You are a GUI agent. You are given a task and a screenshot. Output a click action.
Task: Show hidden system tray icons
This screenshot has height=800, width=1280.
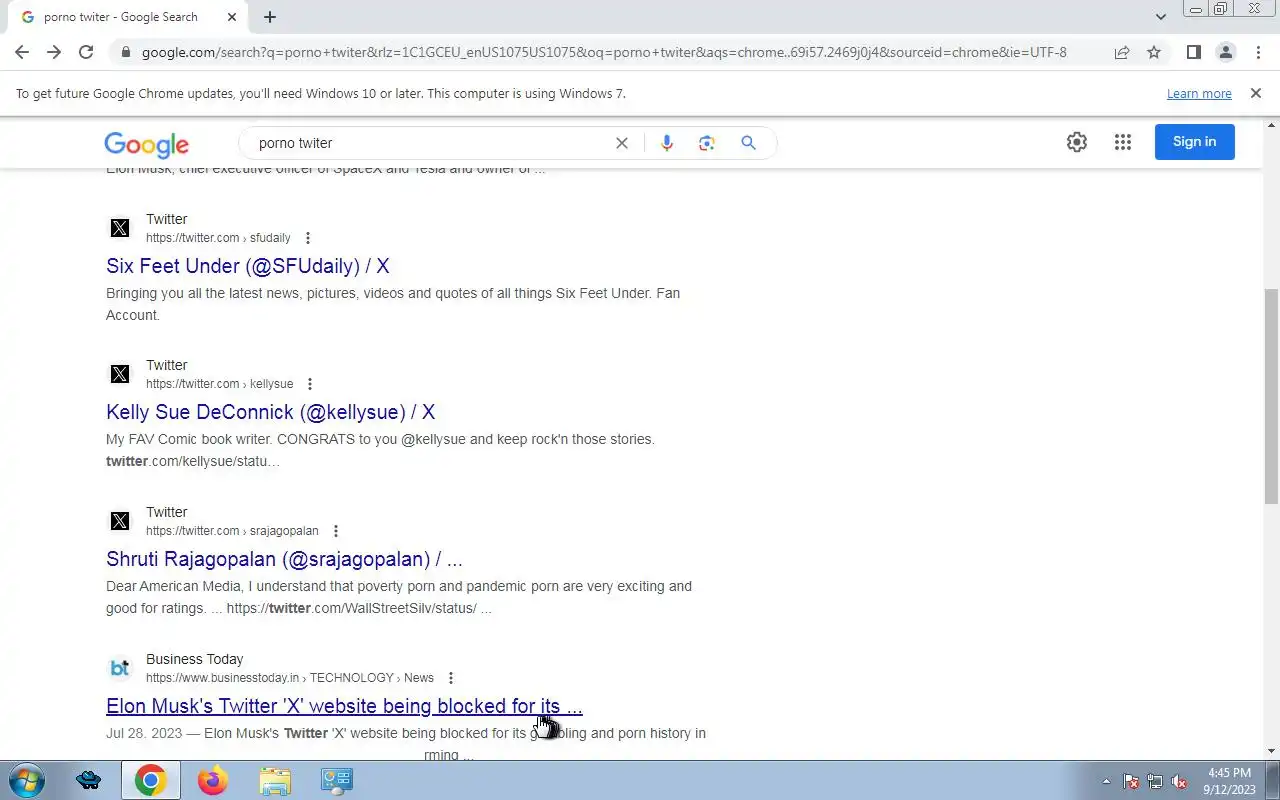coord(1106,781)
